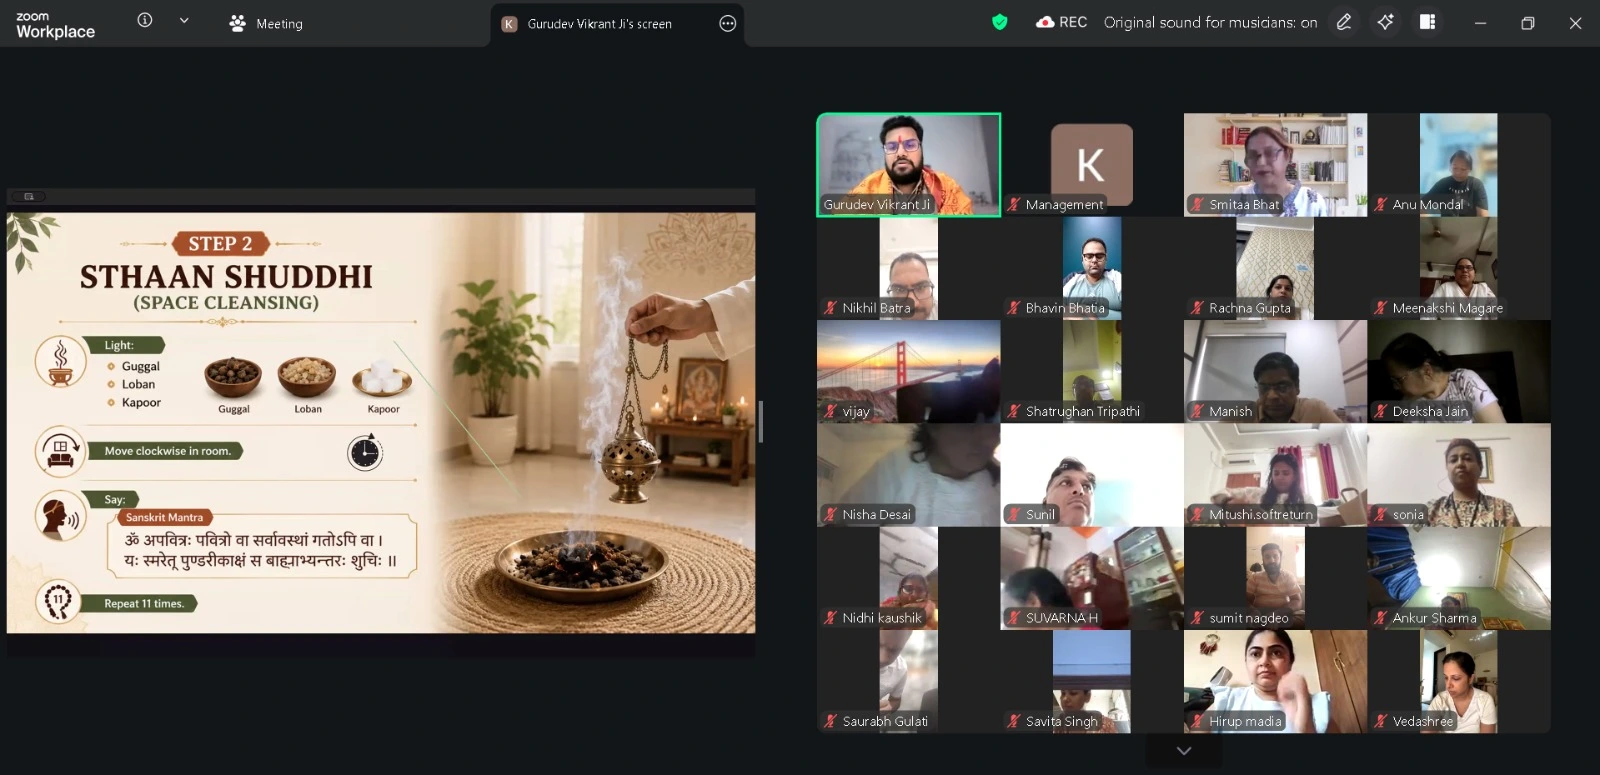Click muted mic icon on Savita Singh
This screenshot has width=1600, height=775.
1014,721
